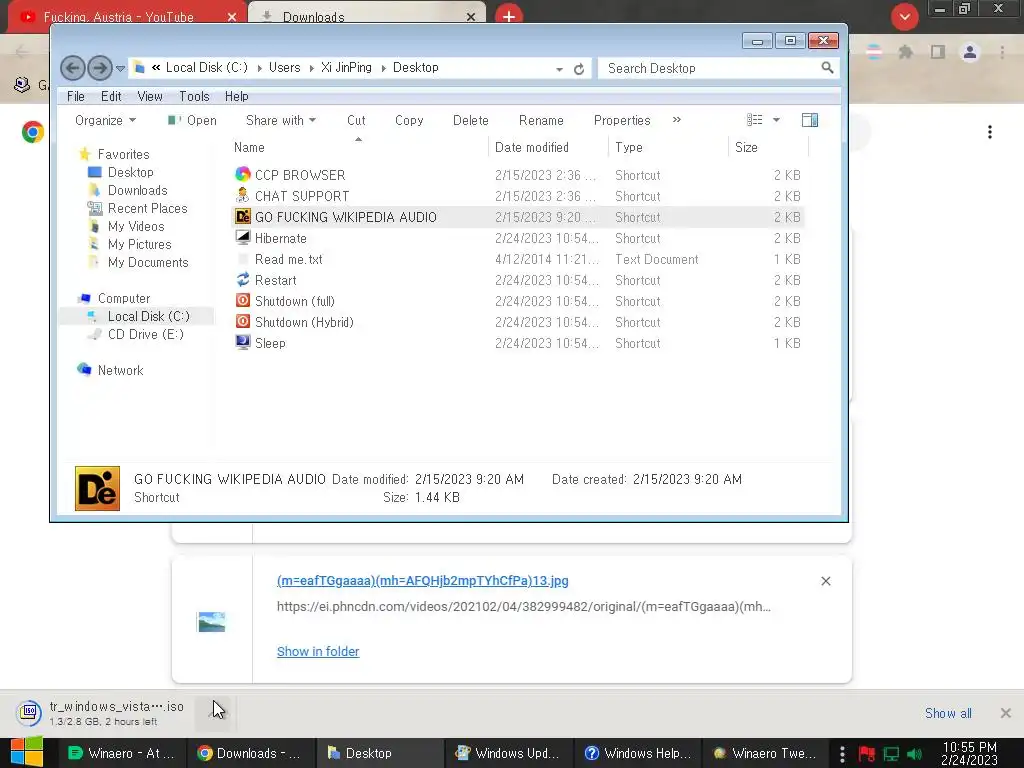Remove the 13.jpg download entry
Screen dimensions: 1024x768
pyautogui.click(x=825, y=581)
